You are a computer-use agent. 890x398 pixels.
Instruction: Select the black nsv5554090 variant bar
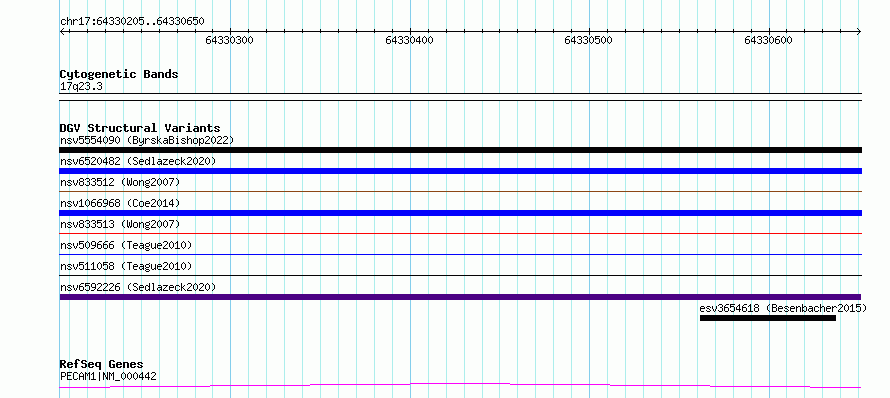click(460, 150)
